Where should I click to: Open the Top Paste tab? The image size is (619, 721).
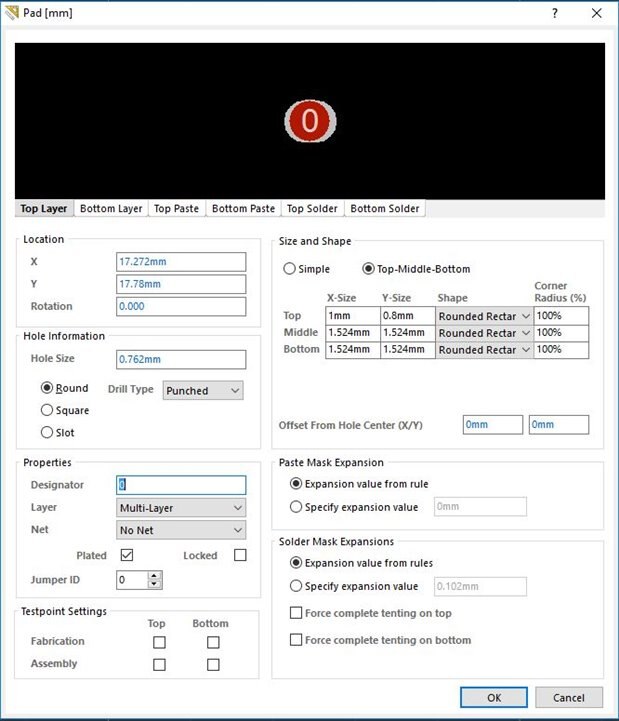click(x=176, y=209)
